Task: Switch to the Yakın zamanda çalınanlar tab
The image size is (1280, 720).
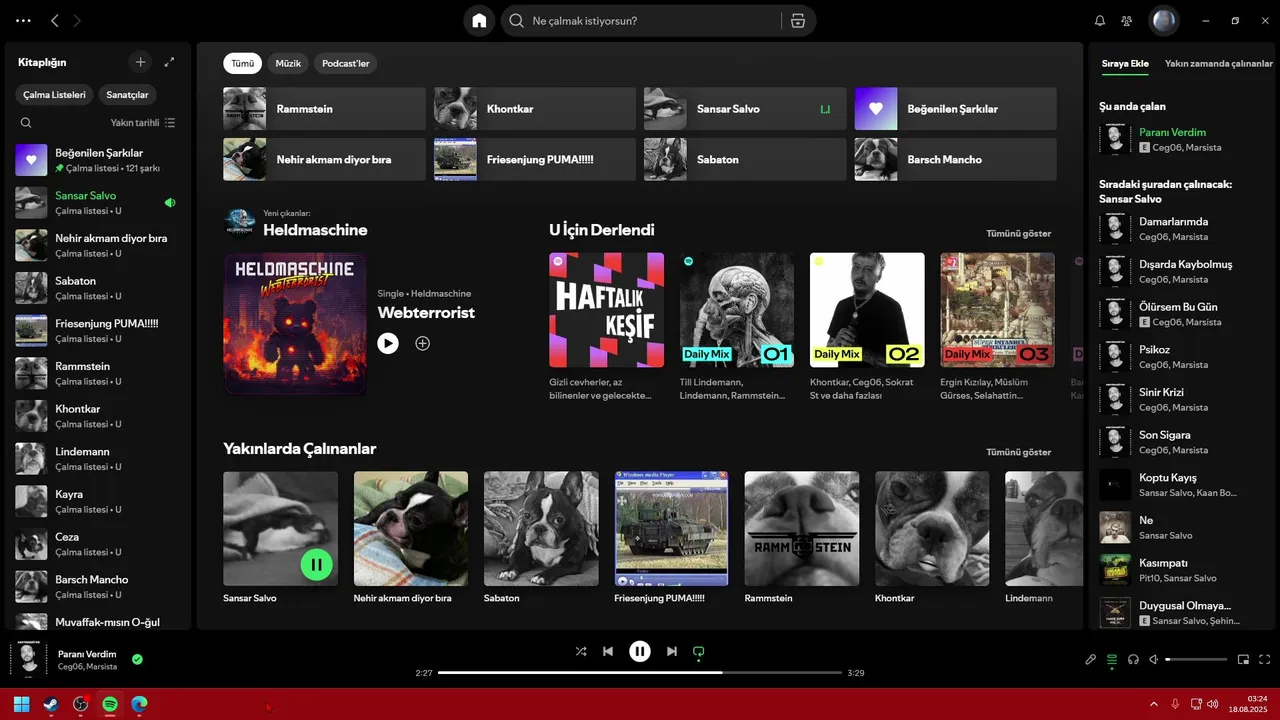Action: 1219,63
